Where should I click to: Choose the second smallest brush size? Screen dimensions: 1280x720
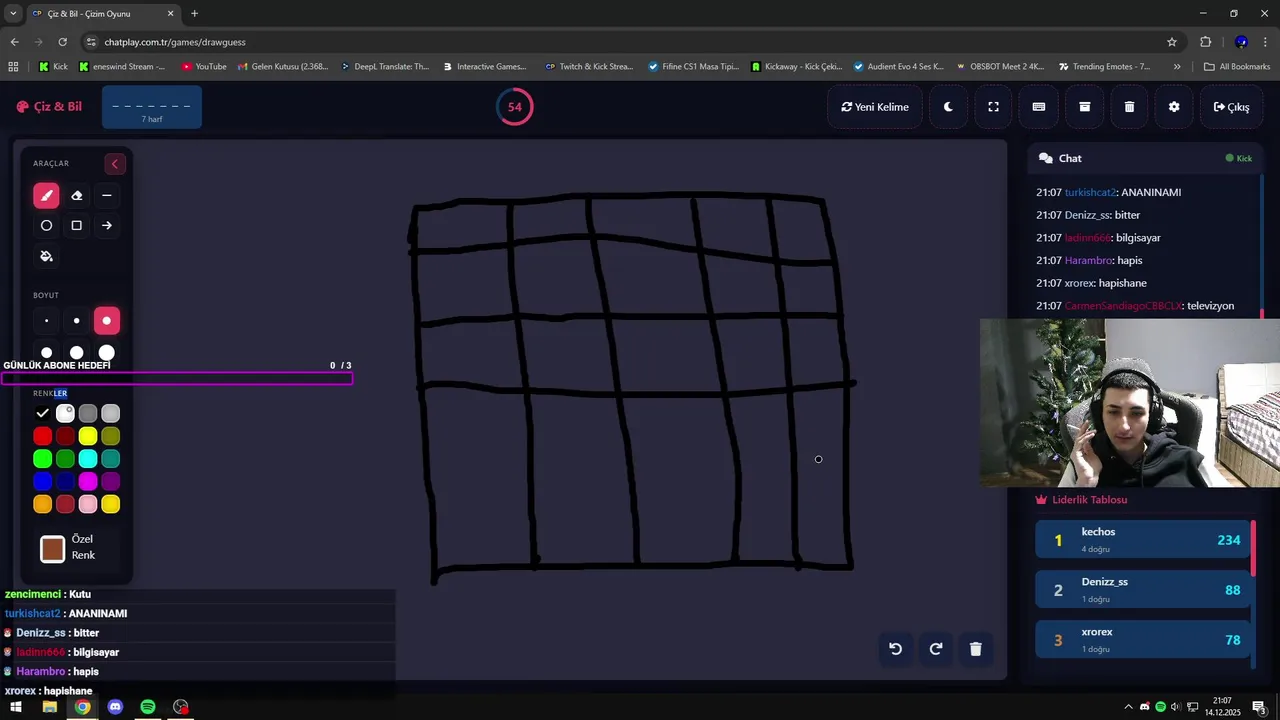(x=76, y=321)
